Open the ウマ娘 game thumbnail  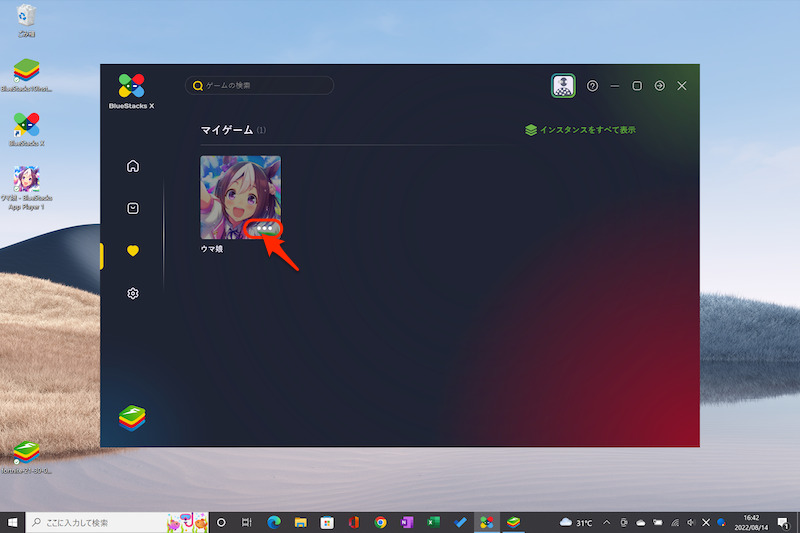240,190
